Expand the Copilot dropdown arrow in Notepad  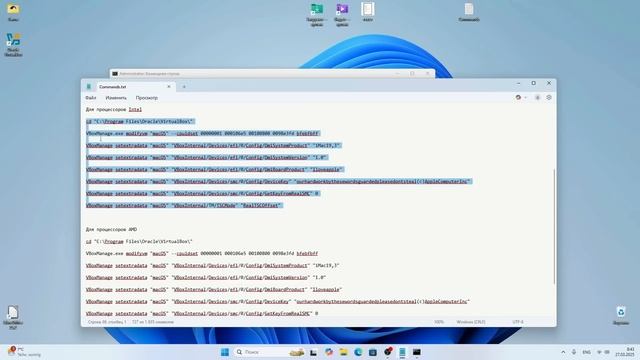525,98
